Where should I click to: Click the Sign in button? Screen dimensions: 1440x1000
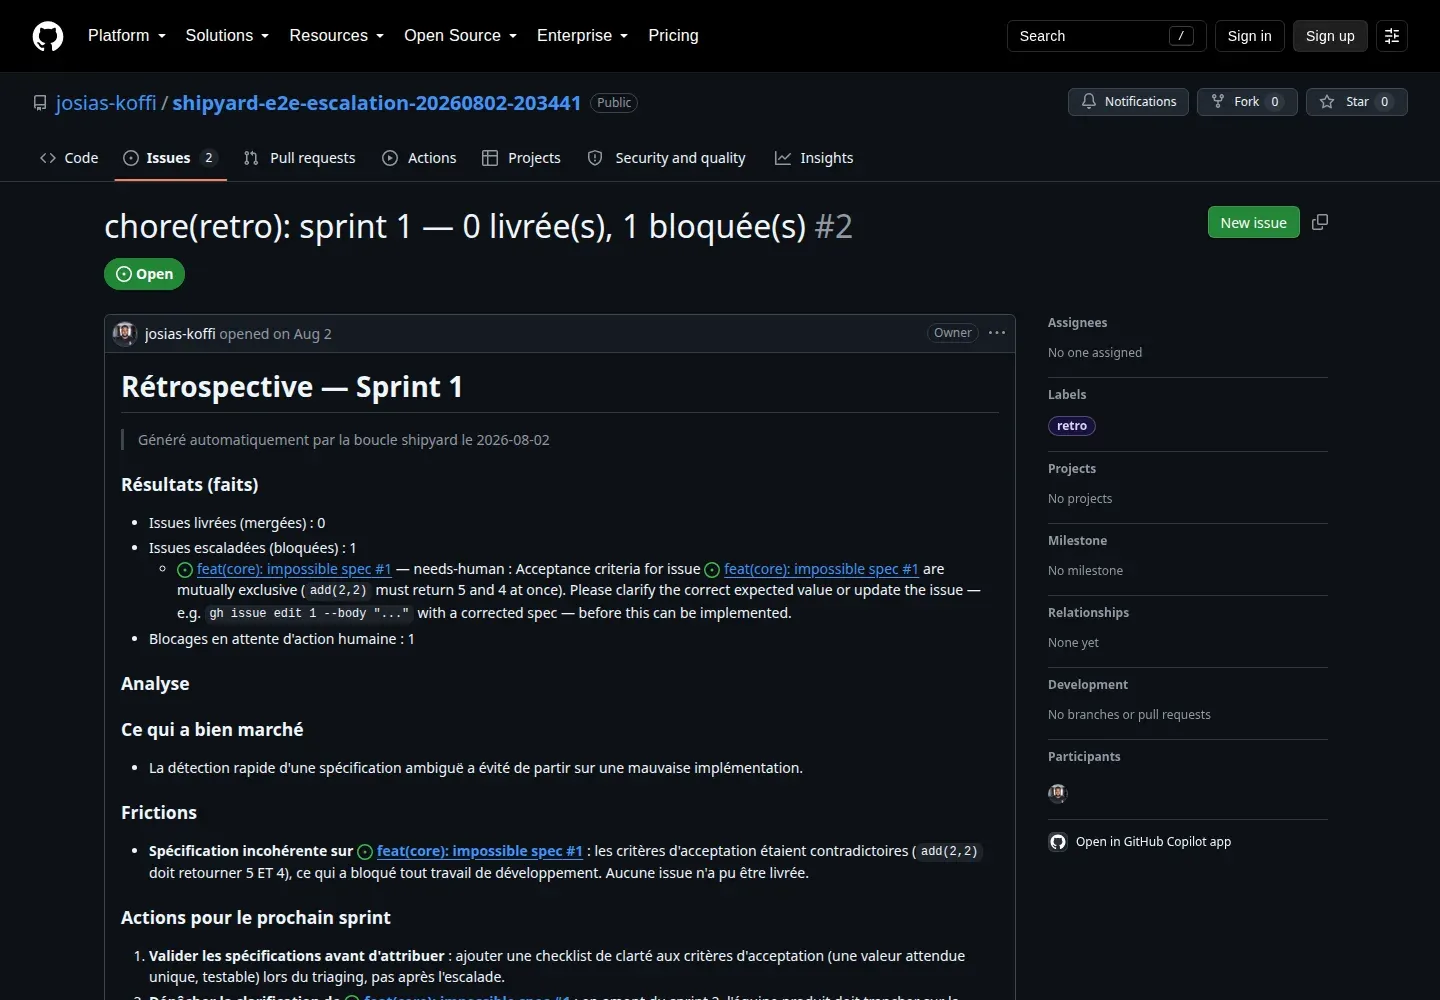point(1249,36)
